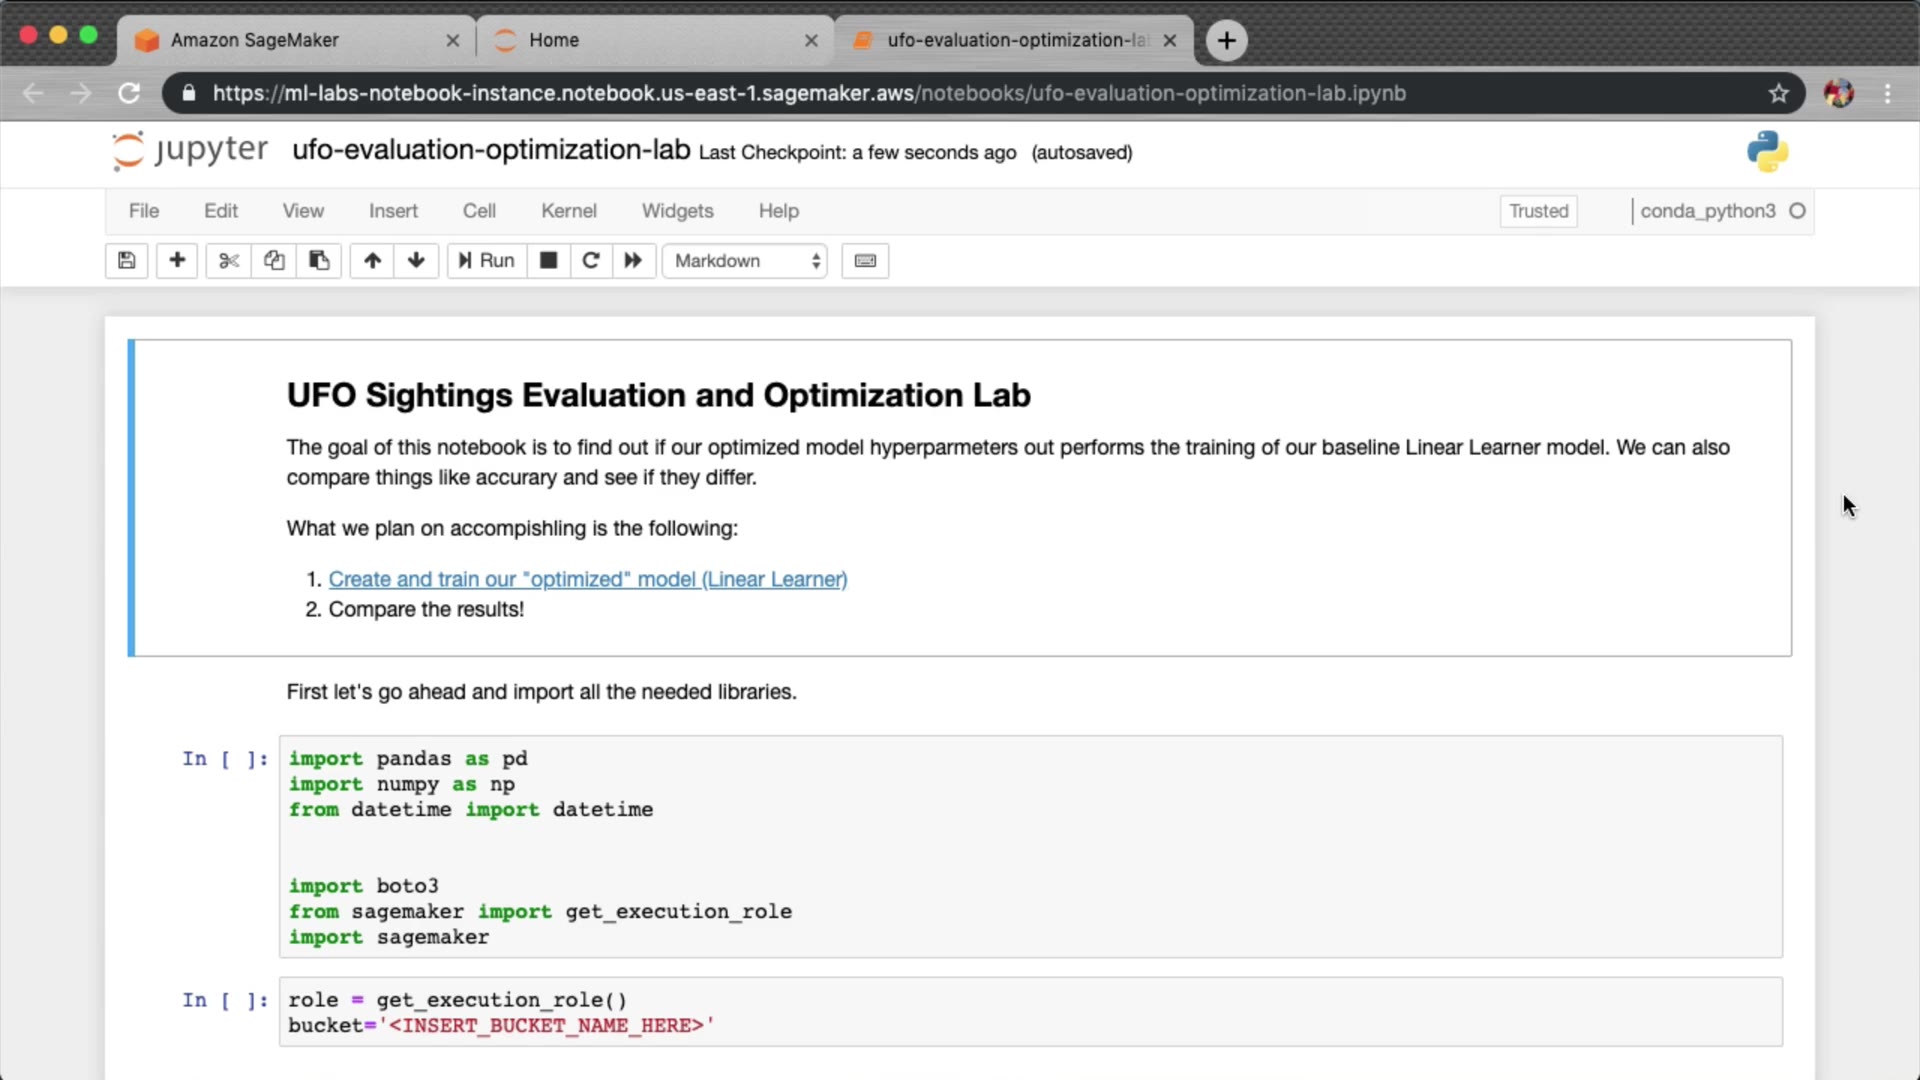Copy selected cells icon
This screenshot has height=1080, width=1920.
(274, 261)
